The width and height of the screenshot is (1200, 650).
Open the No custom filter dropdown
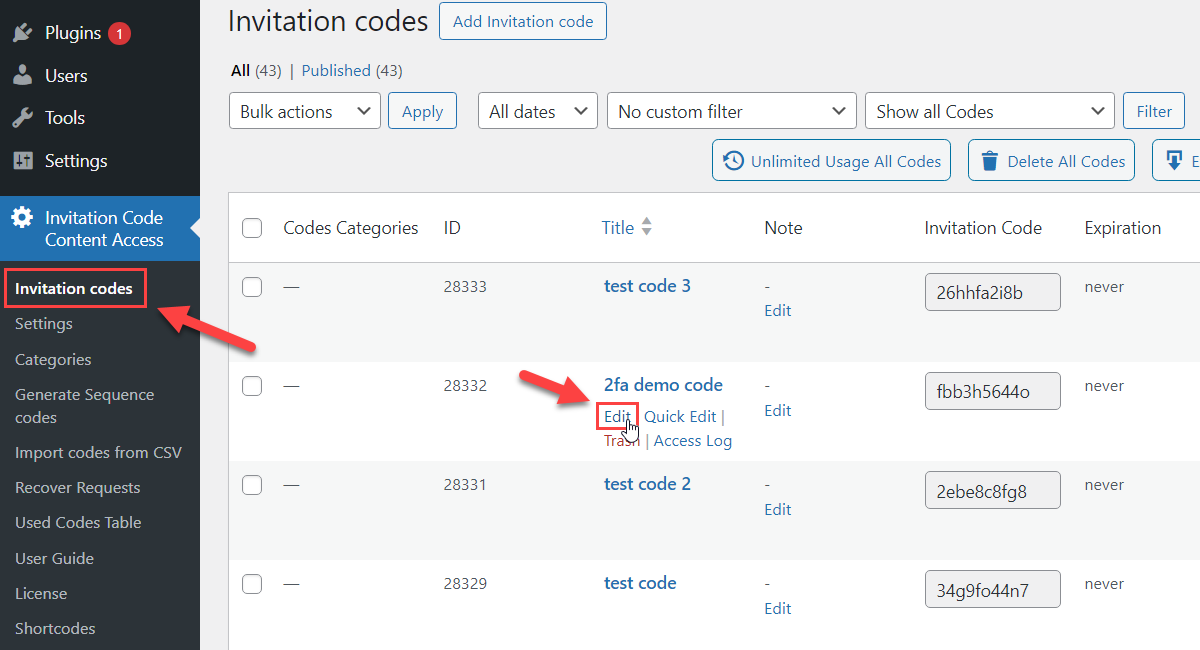pyautogui.click(x=732, y=111)
